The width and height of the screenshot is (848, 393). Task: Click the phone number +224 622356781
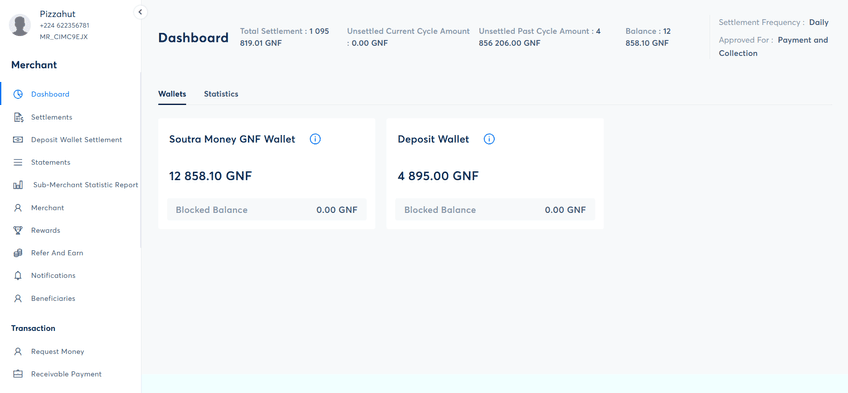point(64,25)
